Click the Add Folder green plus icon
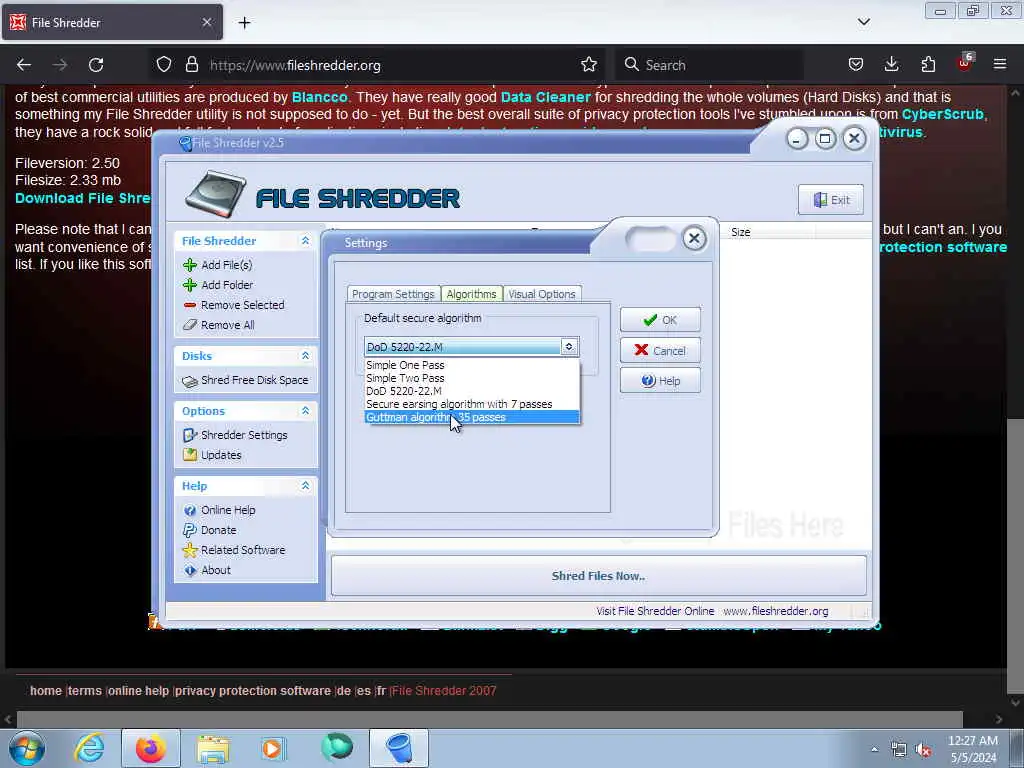This screenshot has width=1024, height=768. [190, 285]
